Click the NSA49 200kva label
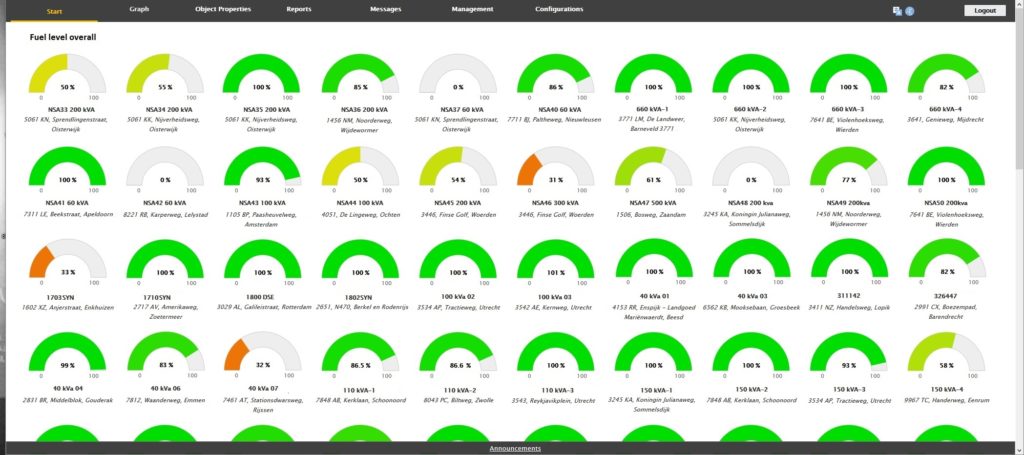The height and width of the screenshot is (455, 1024). [x=848, y=203]
